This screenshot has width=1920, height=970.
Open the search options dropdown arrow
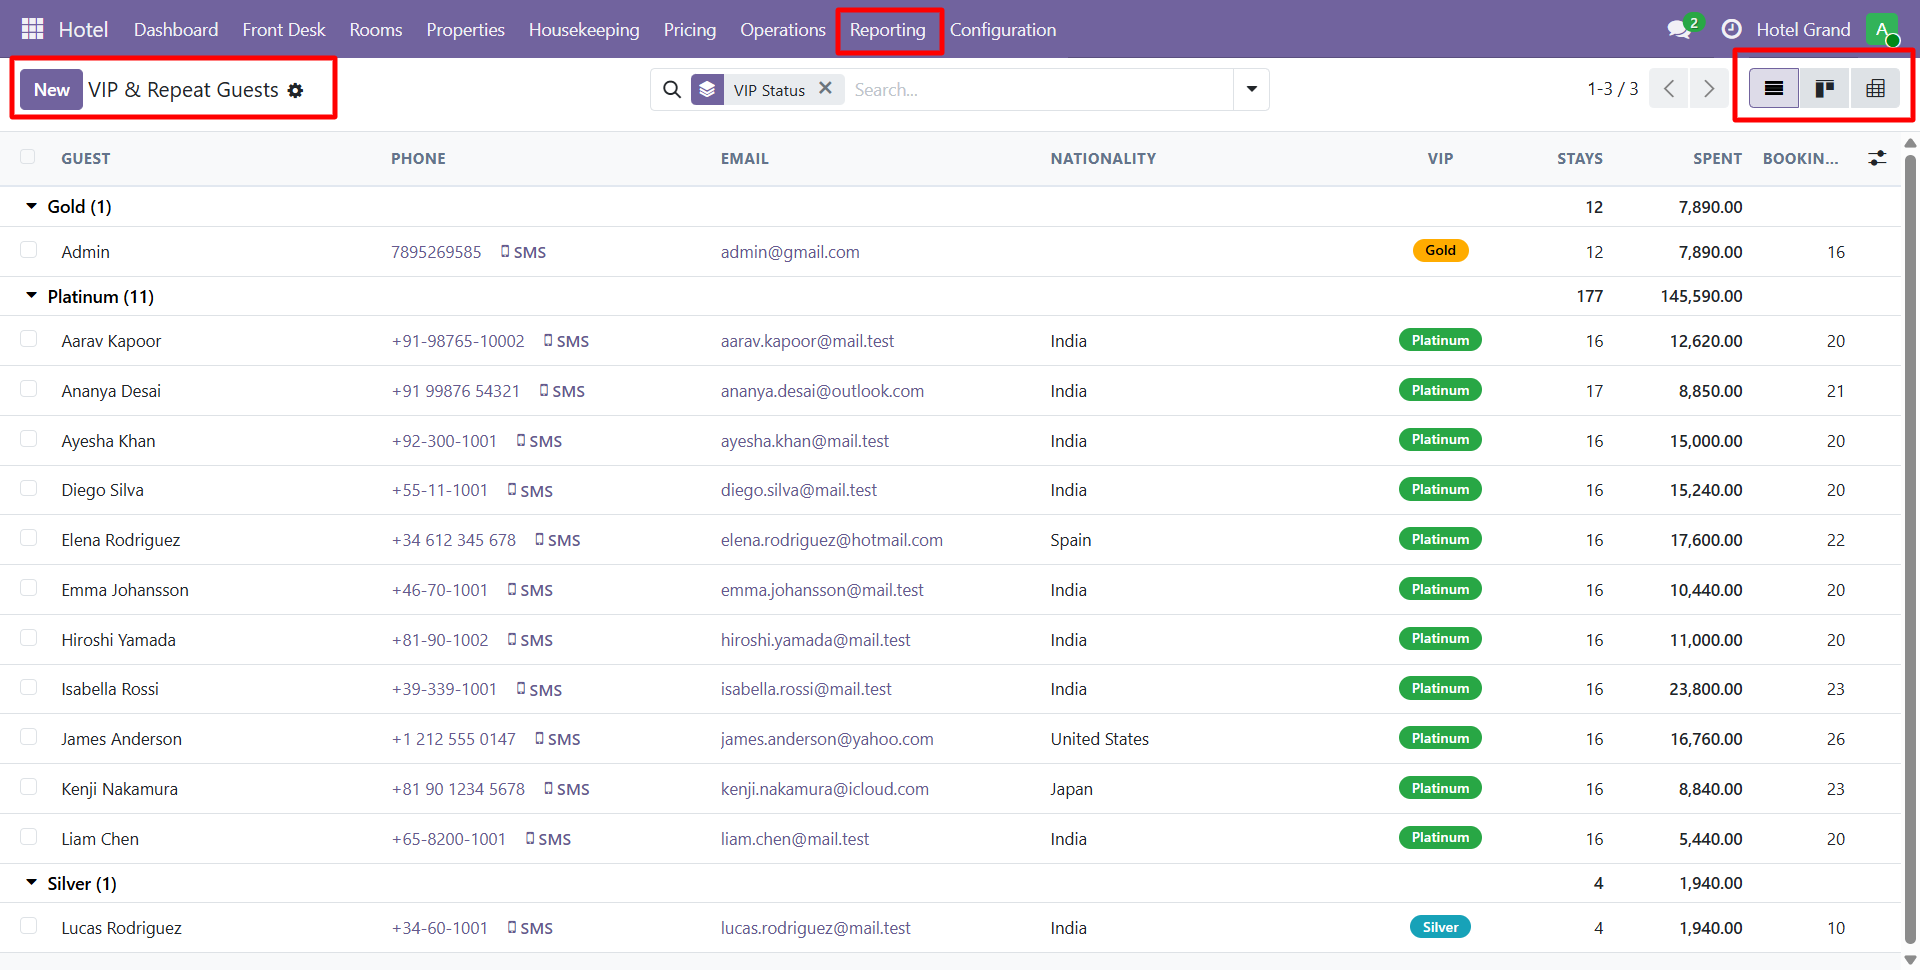pyautogui.click(x=1251, y=89)
